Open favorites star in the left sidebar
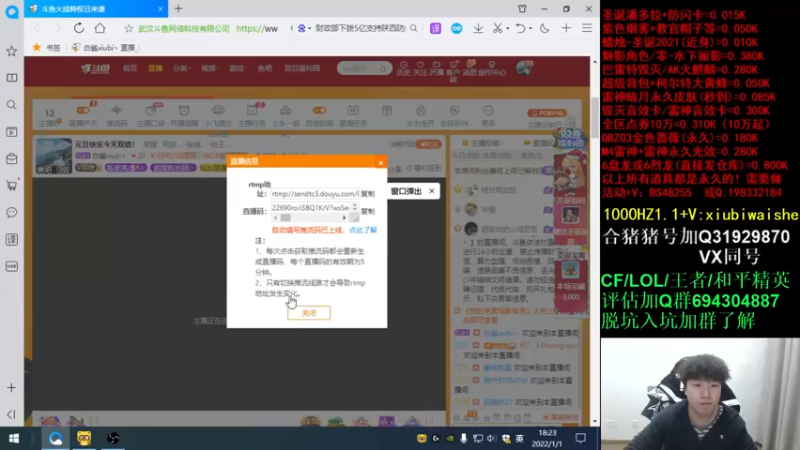This screenshot has width=800, height=450. pyautogui.click(x=11, y=51)
